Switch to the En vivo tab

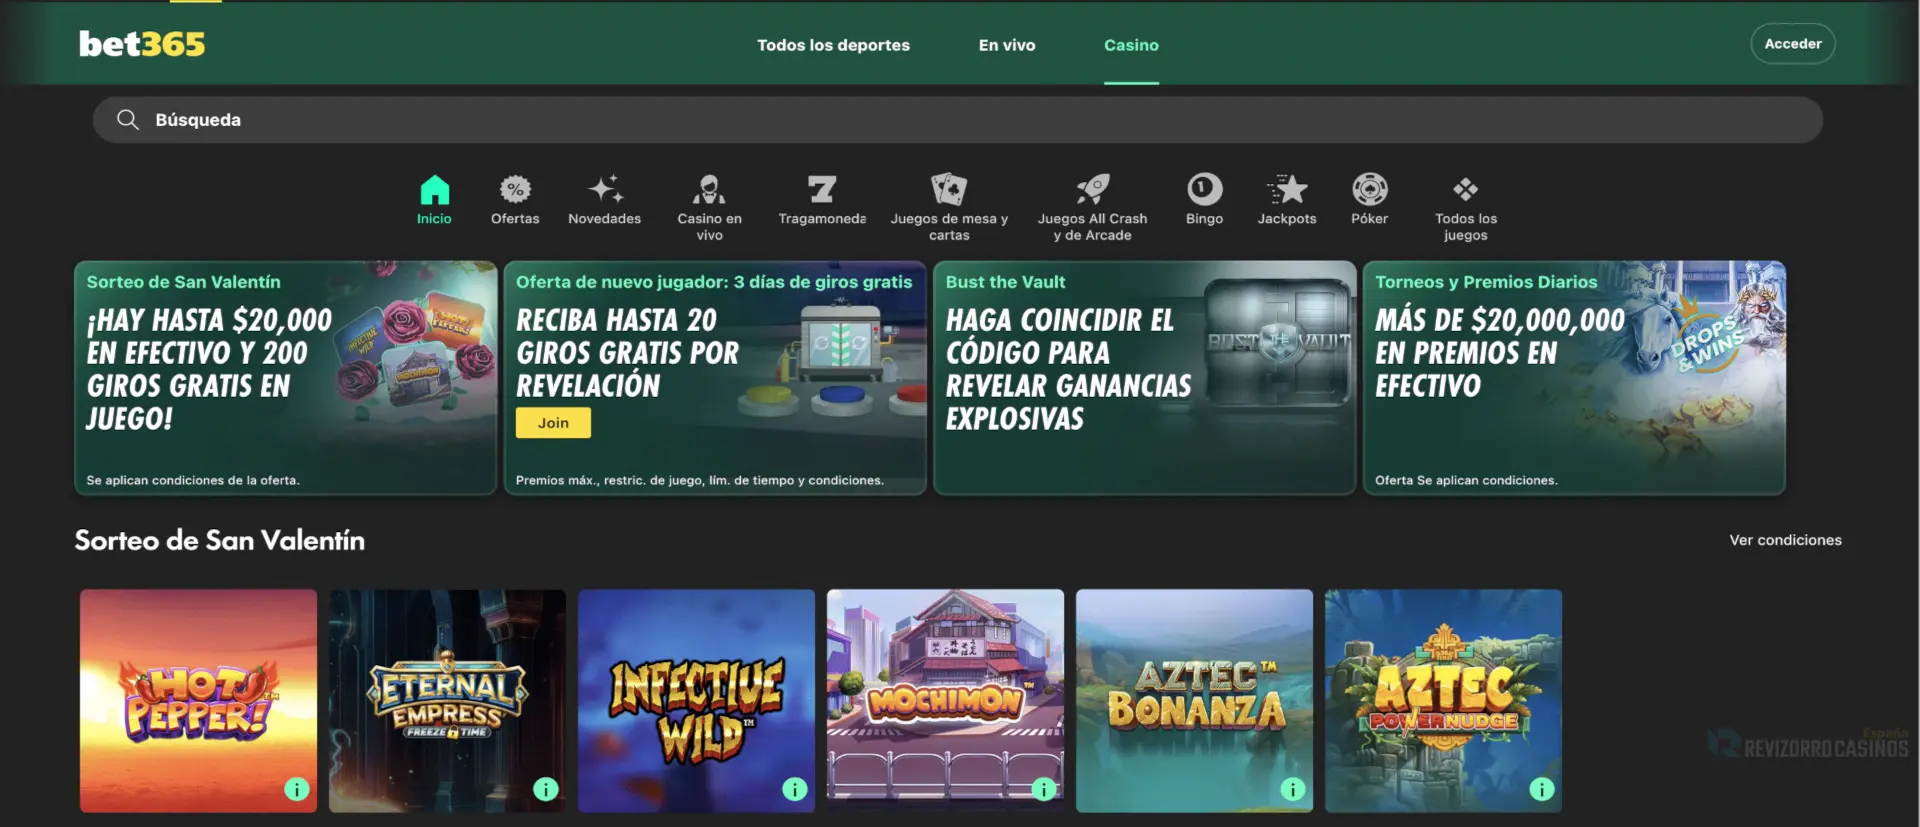(x=1007, y=45)
